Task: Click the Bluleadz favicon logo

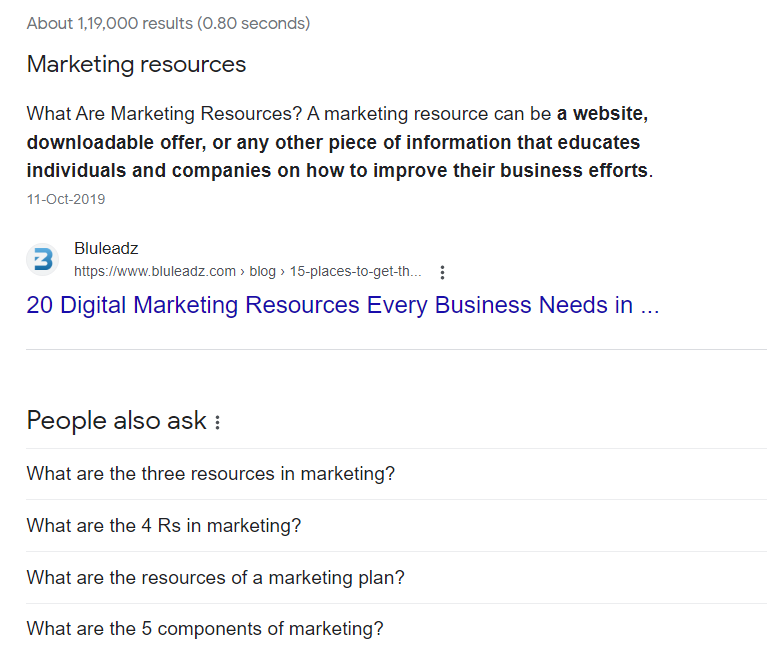Action: click(43, 259)
